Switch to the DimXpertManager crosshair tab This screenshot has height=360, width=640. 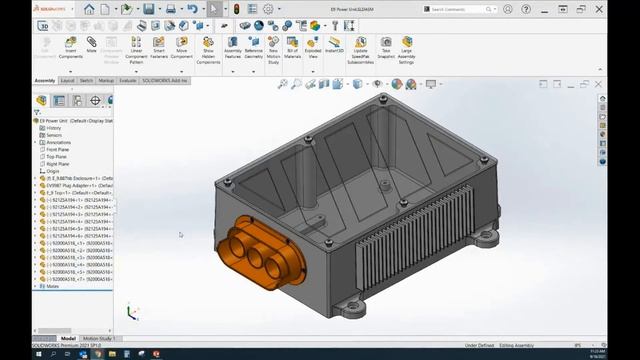click(95, 100)
